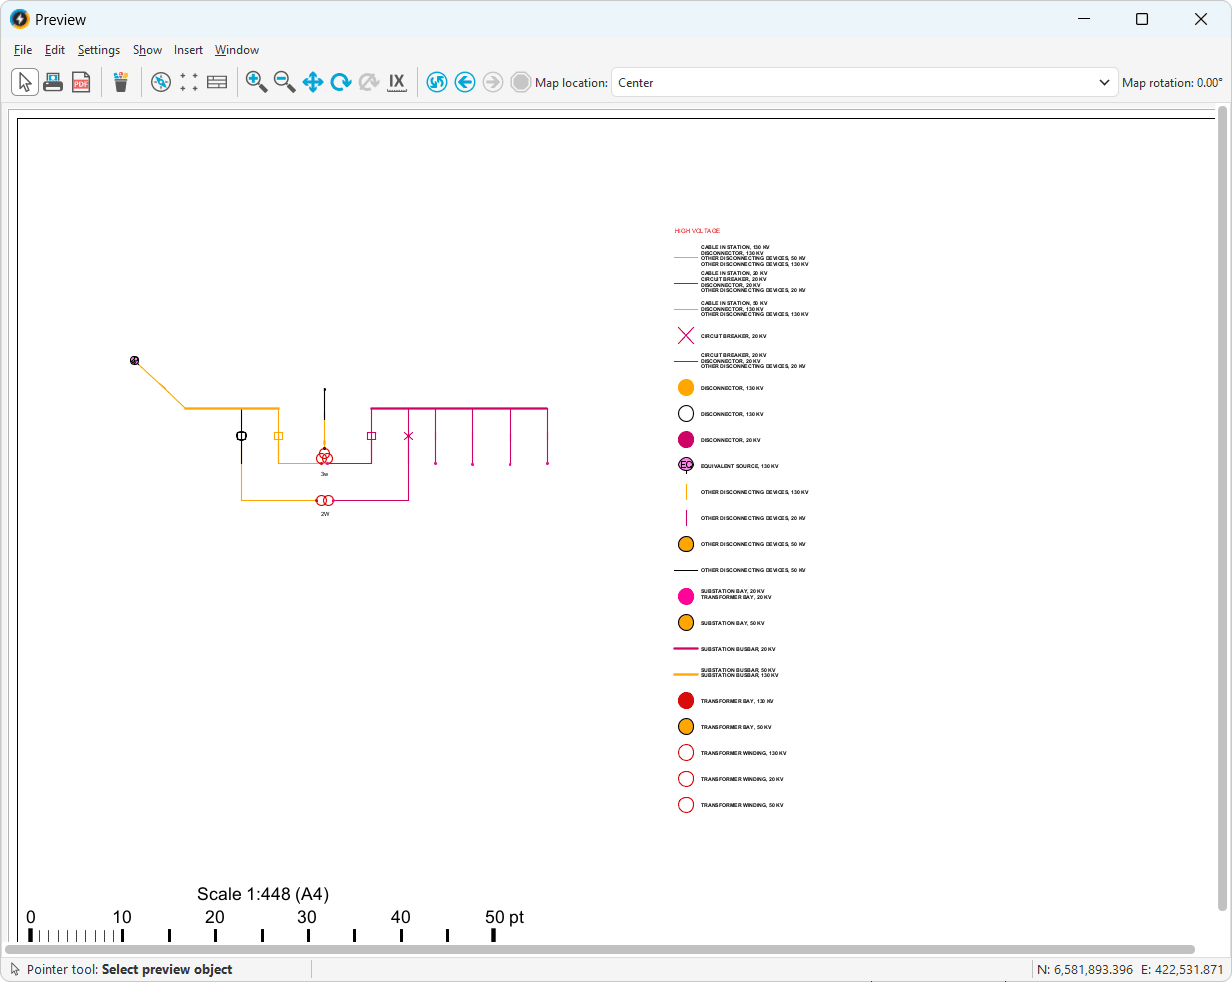Click the horizontal scrollbar at bottom
The height and width of the screenshot is (982, 1232).
(600, 949)
